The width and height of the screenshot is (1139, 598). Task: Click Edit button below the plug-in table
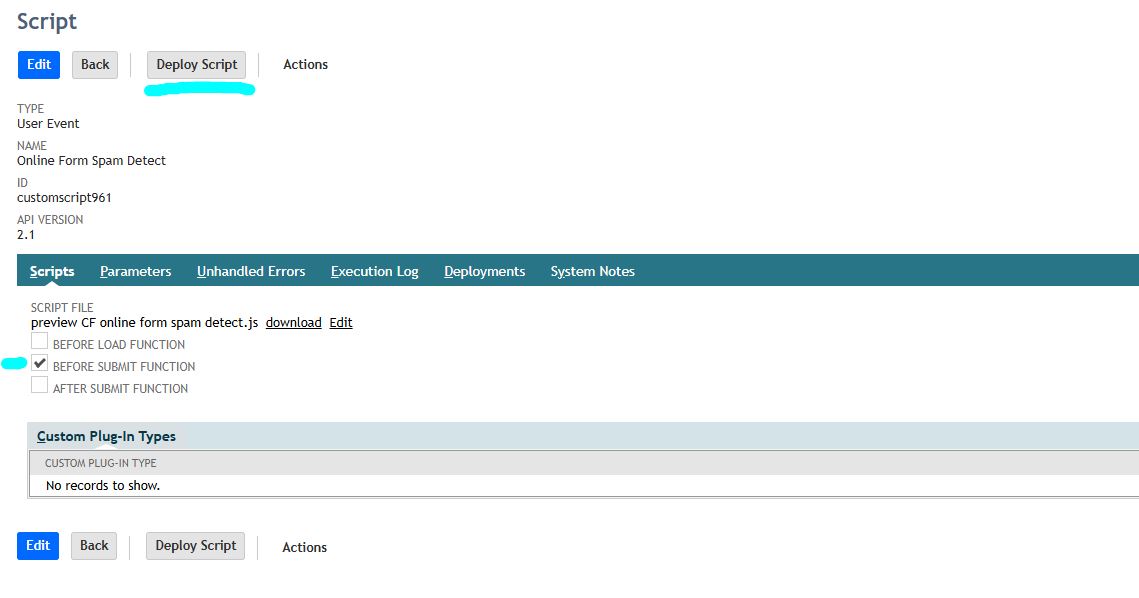(x=38, y=546)
